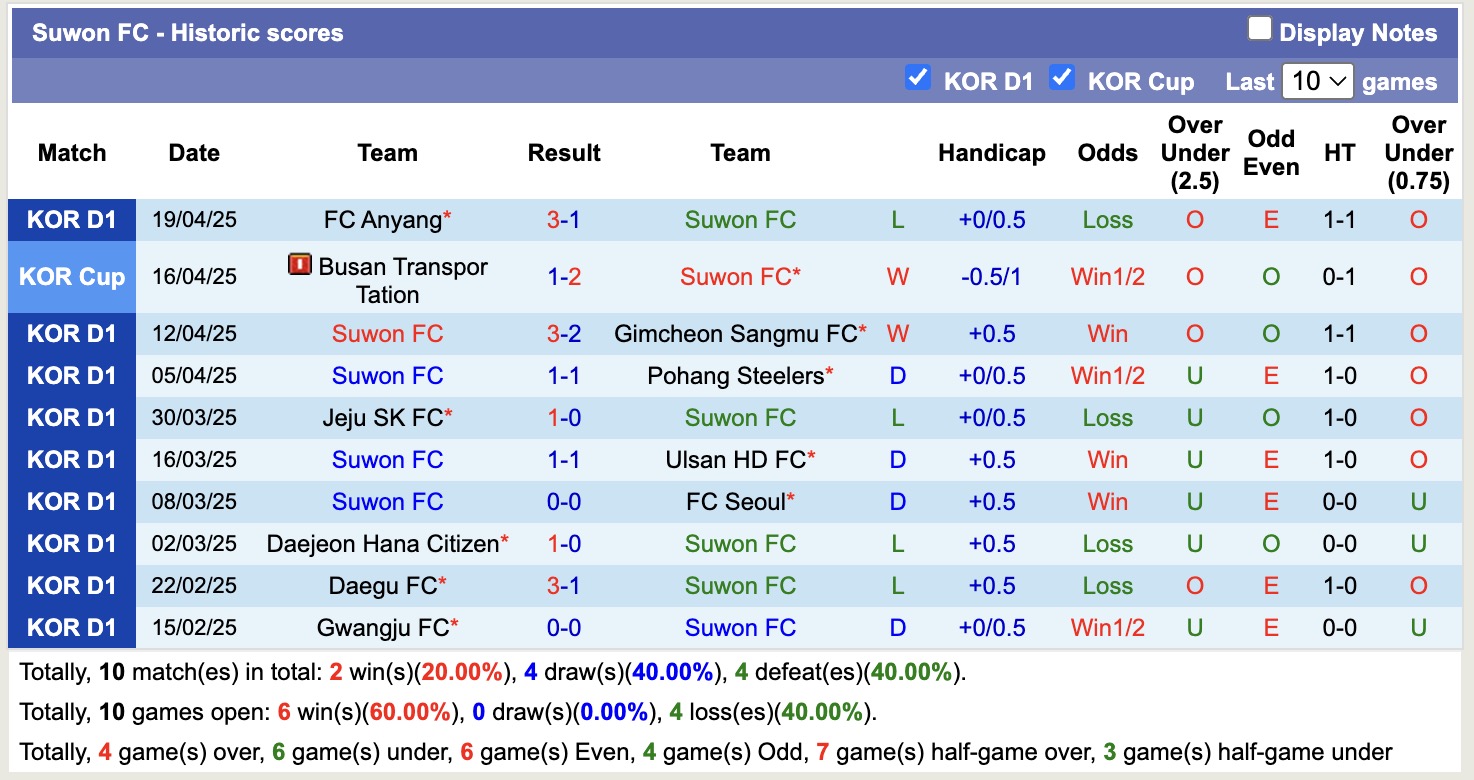This screenshot has height=780, width=1474.
Task: Open FC Anyang team page
Action: 381,219
